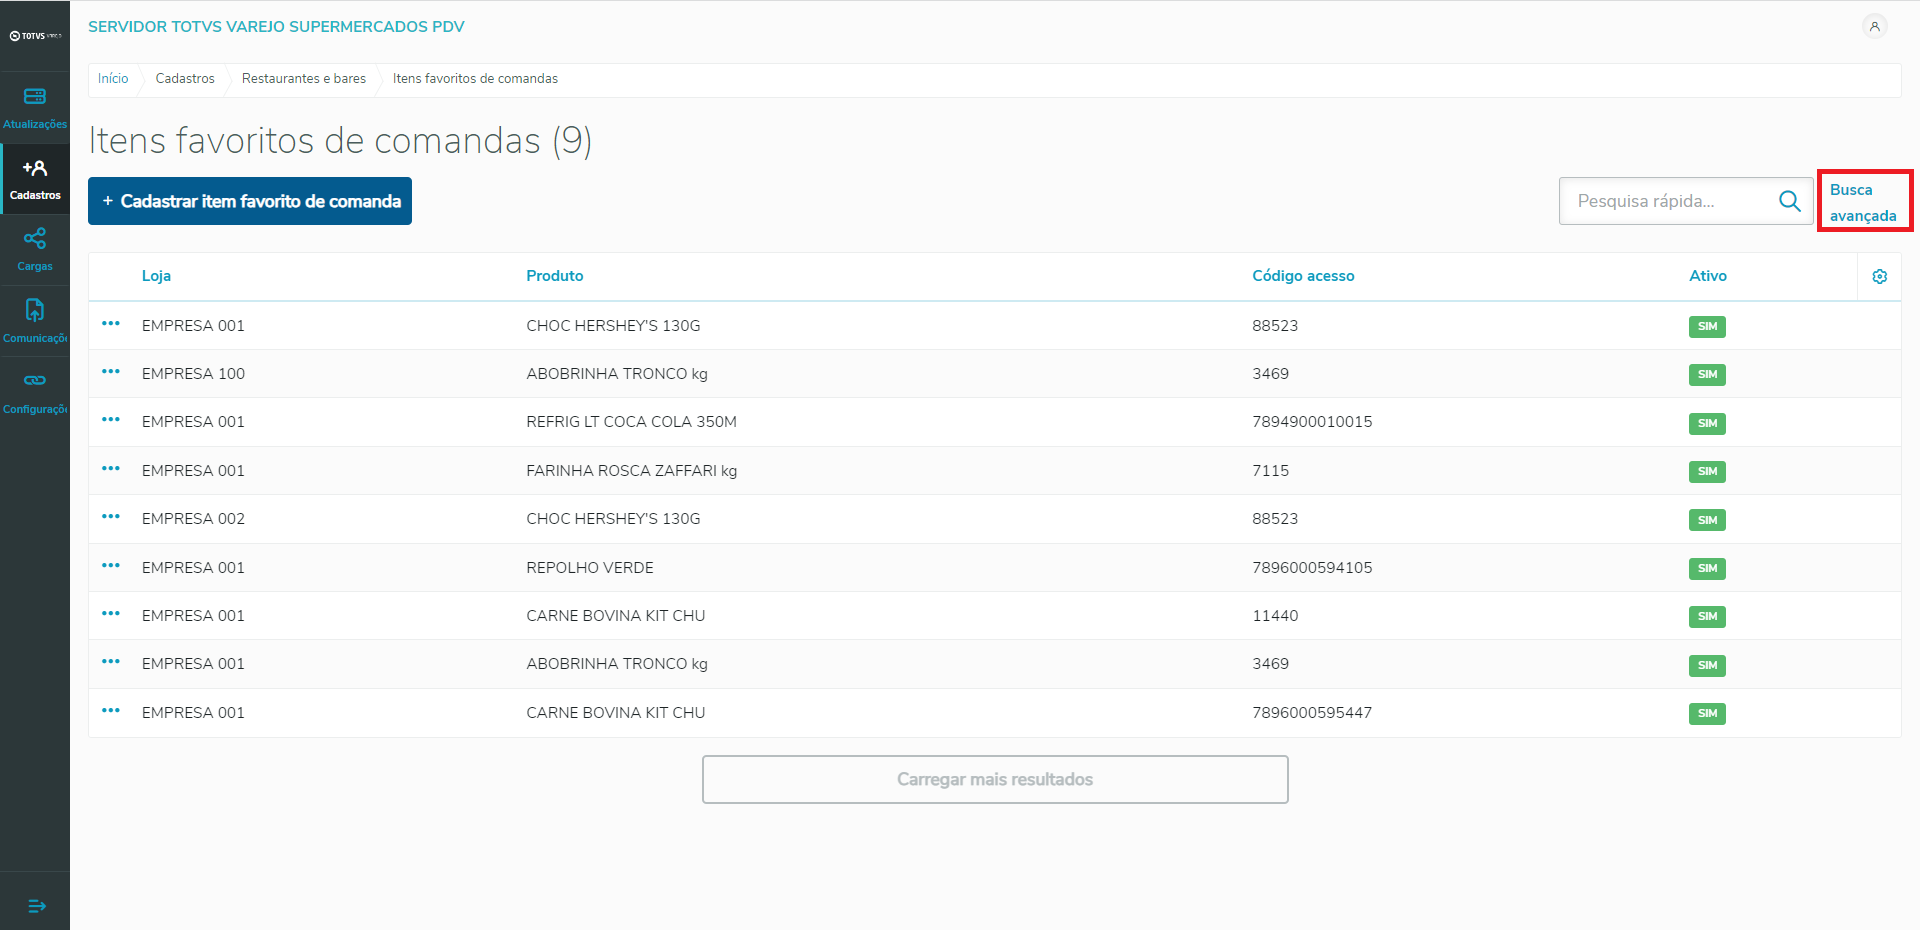Screen dimensions: 1920x930
Task: Open actions menu for CHOC HERSHEY'S EMPRESA 001 row
Action: [x=111, y=324]
